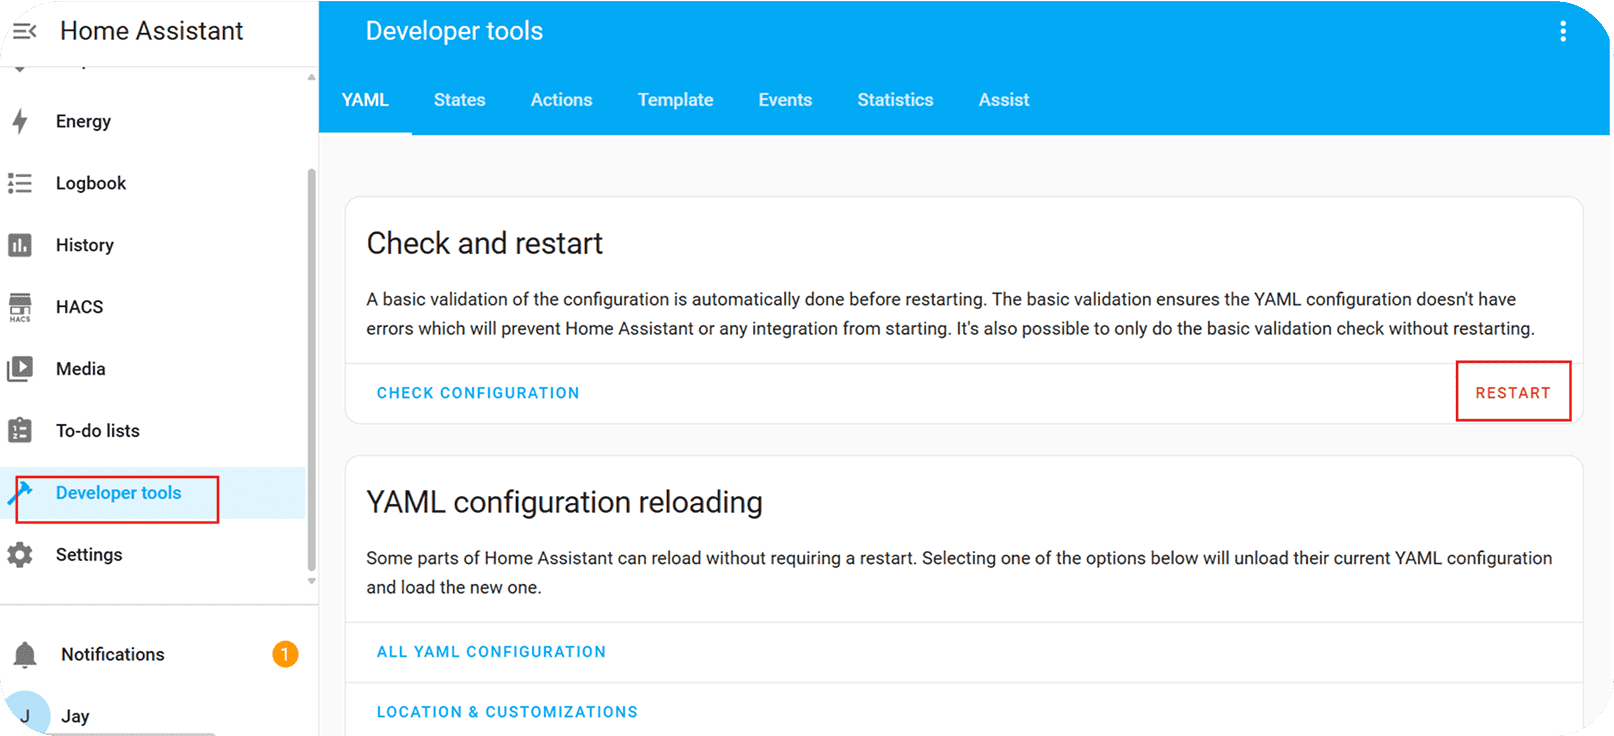The image size is (1614, 736).
Task: Switch to the States tab
Action: pyautogui.click(x=459, y=100)
